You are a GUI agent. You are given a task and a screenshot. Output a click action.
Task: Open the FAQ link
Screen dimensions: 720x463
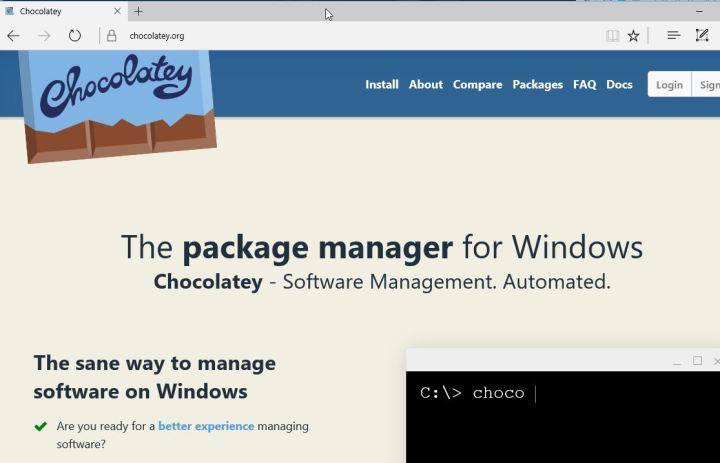(585, 85)
